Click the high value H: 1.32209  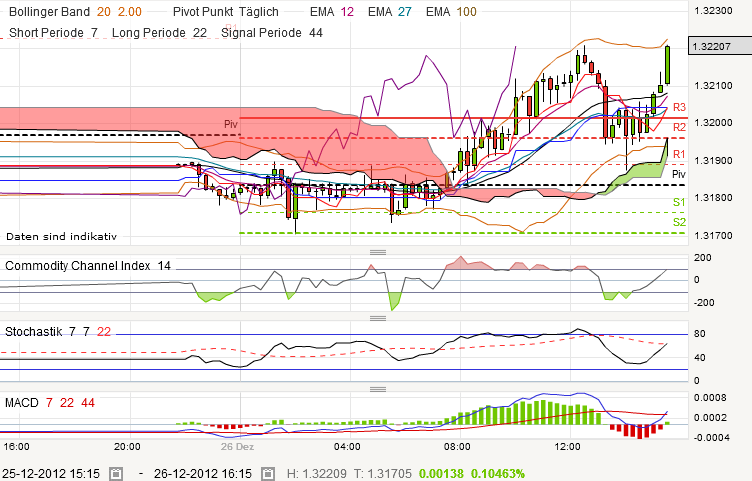tap(317, 474)
